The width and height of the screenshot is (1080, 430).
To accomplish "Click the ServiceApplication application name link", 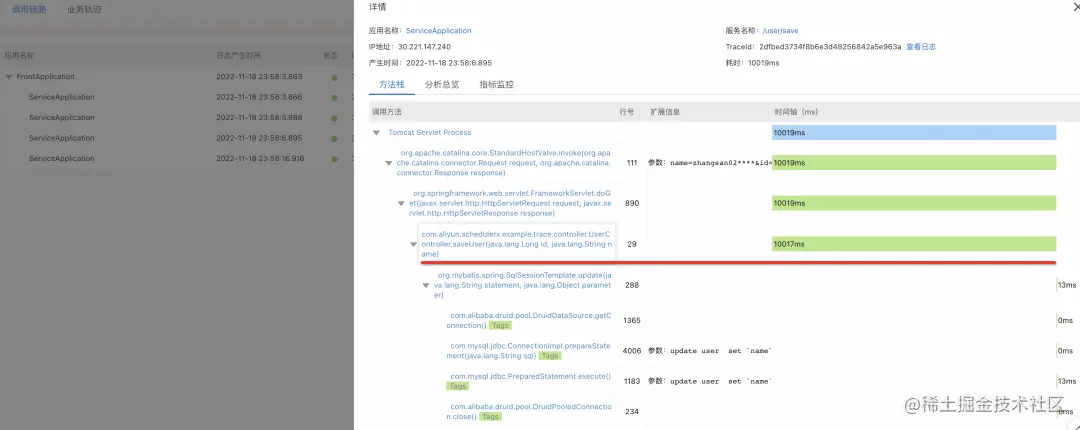I will coord(439,30).
